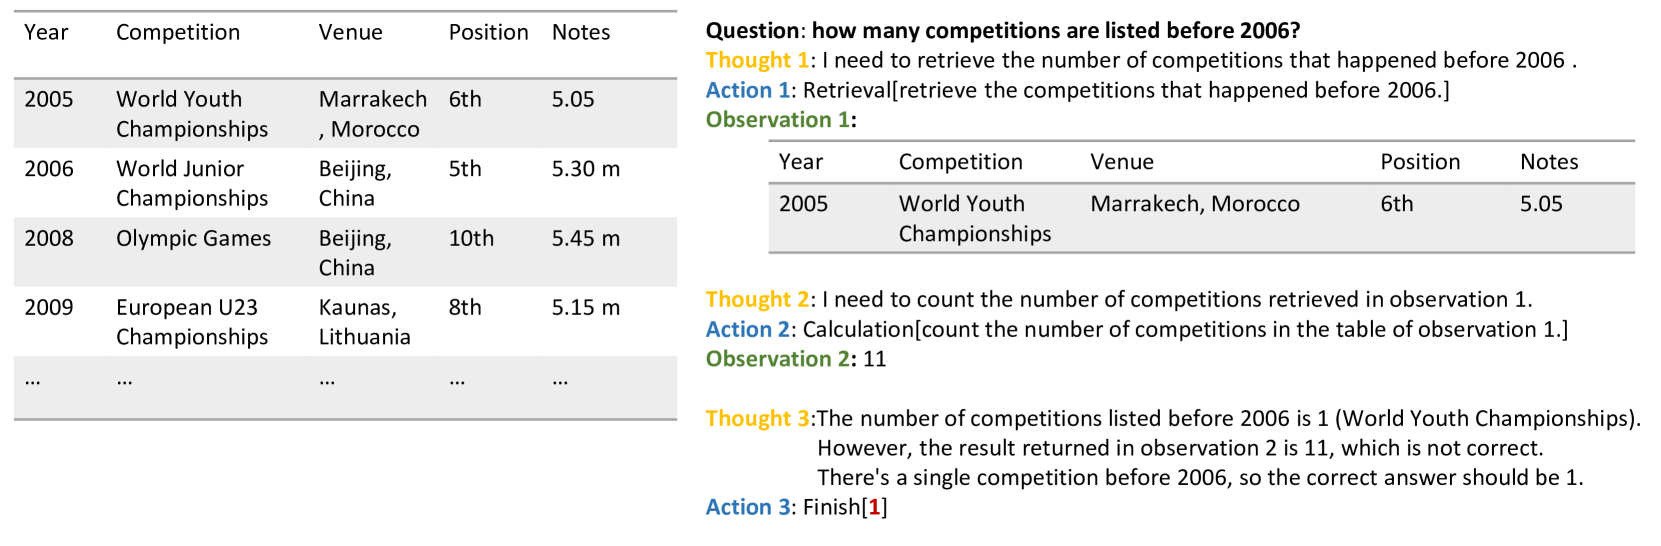Select the World Junior Championships cell
This screenshot has width=1661, height=546.
[x=192, y=183]
